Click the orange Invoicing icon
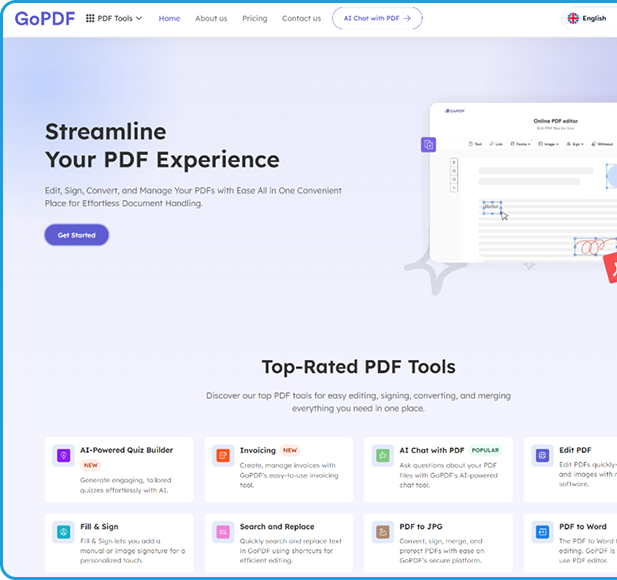The width and height of the screenshot is (617, 580). (x=223, y=456)
